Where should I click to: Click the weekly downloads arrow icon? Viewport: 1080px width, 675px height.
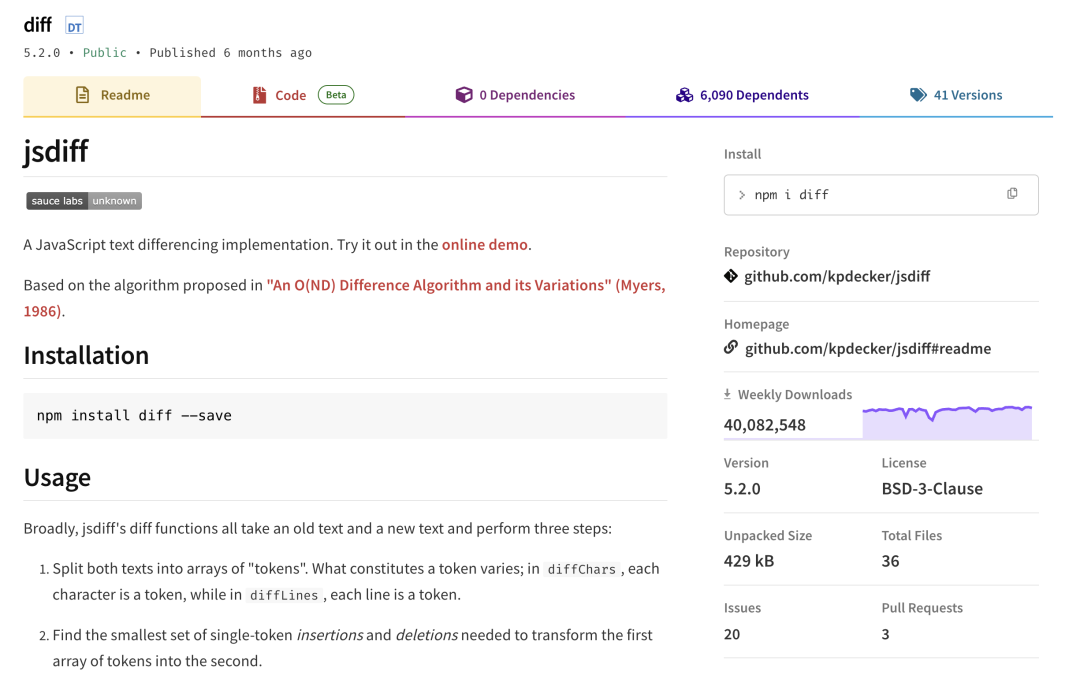pyautogui.click(x=727, y=394)
